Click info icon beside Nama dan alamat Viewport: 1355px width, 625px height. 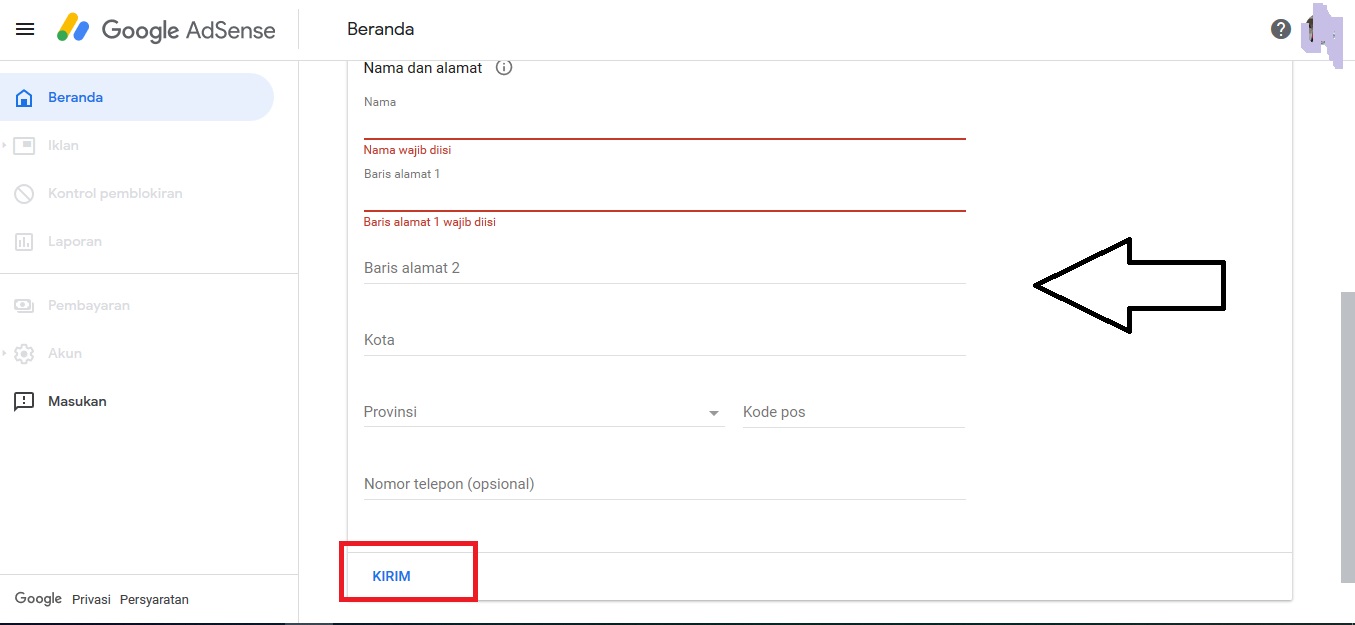504,68
